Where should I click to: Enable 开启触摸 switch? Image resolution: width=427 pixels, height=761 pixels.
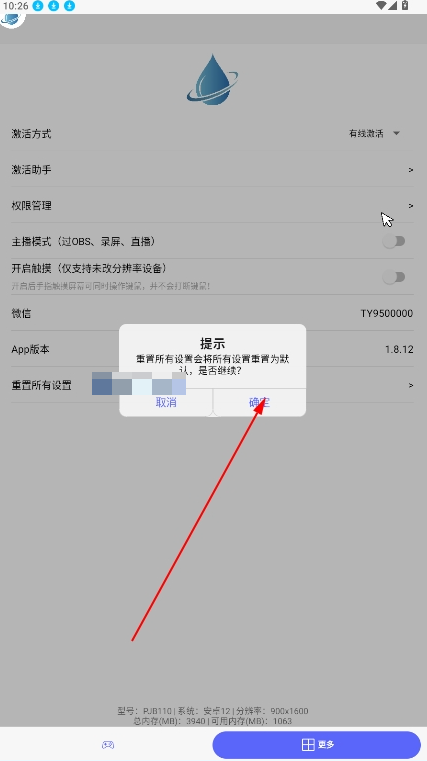[x=394, y=277]
